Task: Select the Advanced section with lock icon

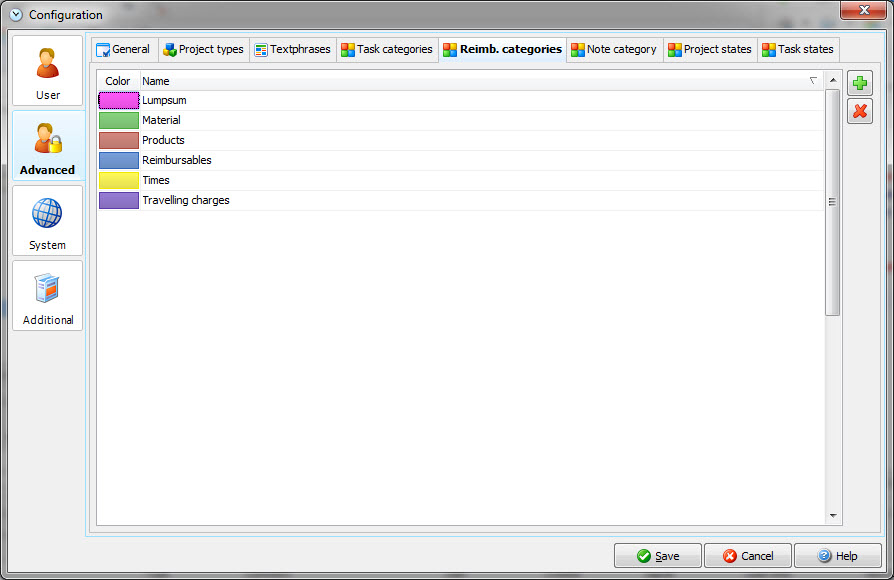Action: coord(48,146)
